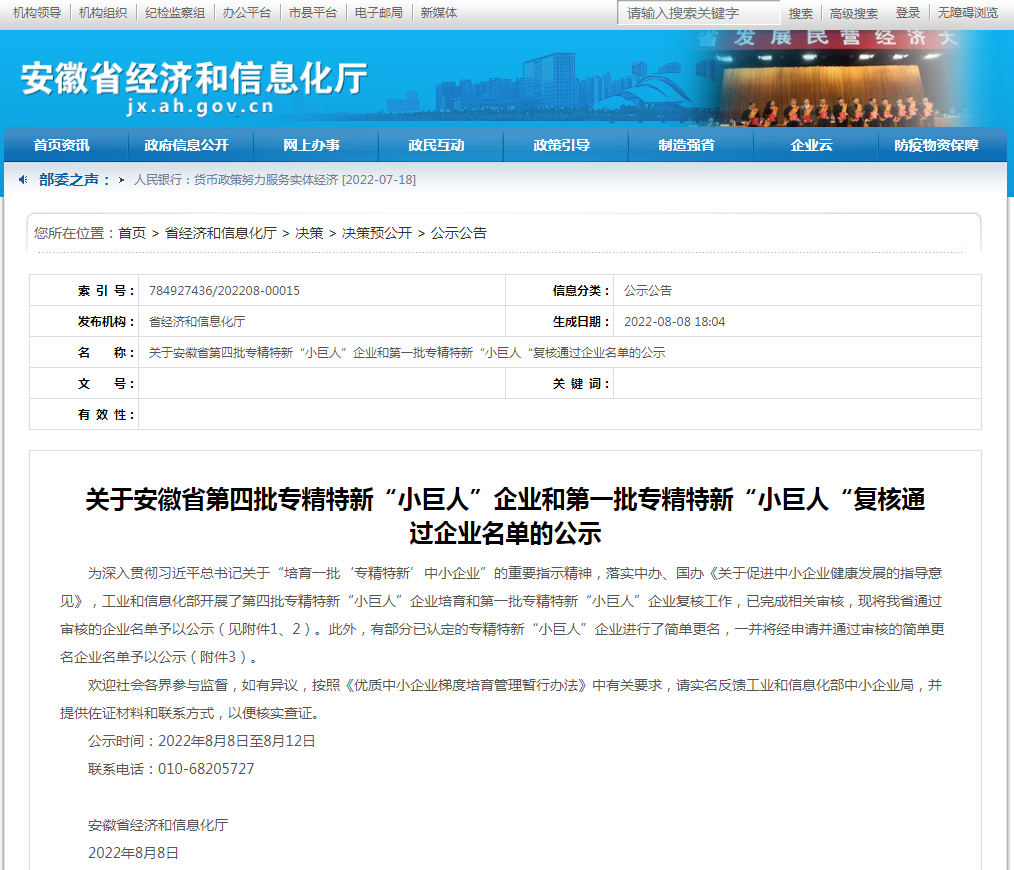Click 决策预公开 in the breadcrumb
The height and width of the screenshot is (870, 1014).
click(377, 233)
